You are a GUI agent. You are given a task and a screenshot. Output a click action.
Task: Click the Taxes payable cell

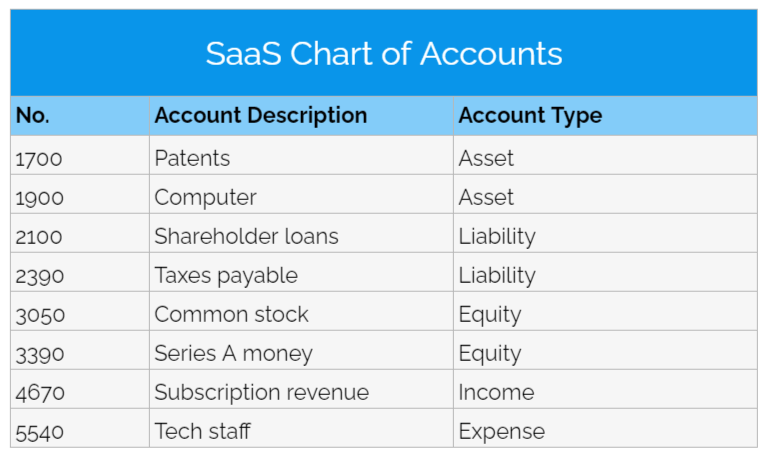(226, 275)
